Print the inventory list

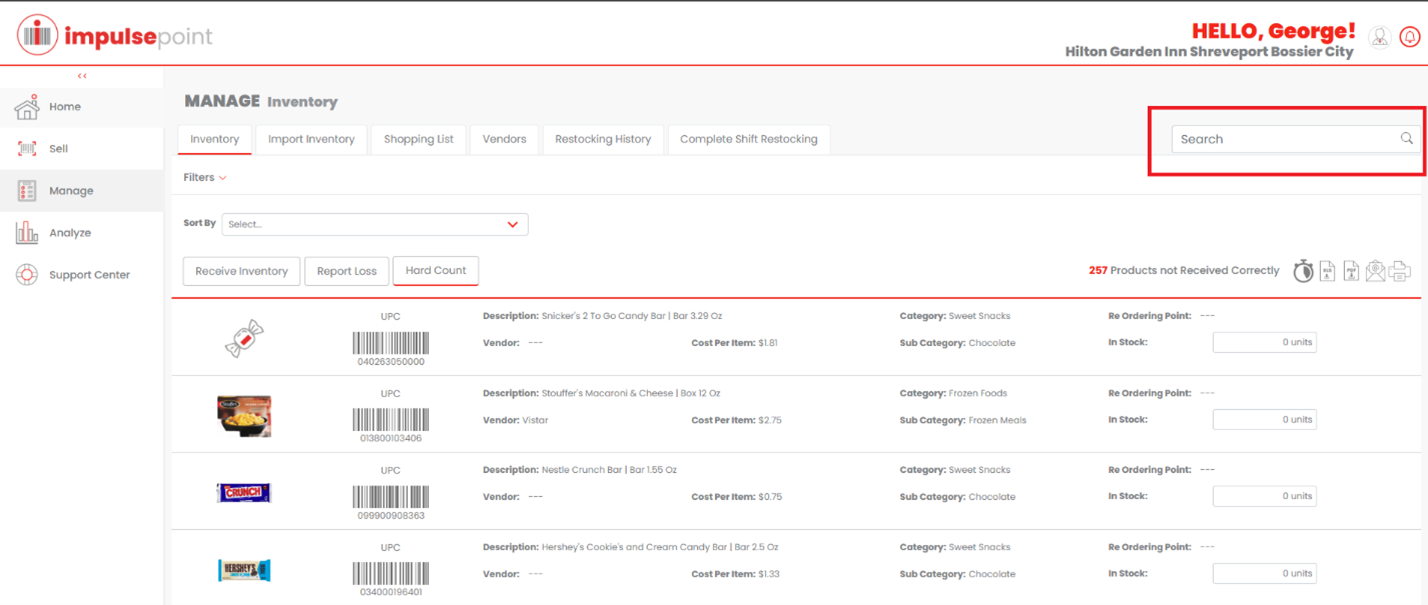click(1400, 270)
